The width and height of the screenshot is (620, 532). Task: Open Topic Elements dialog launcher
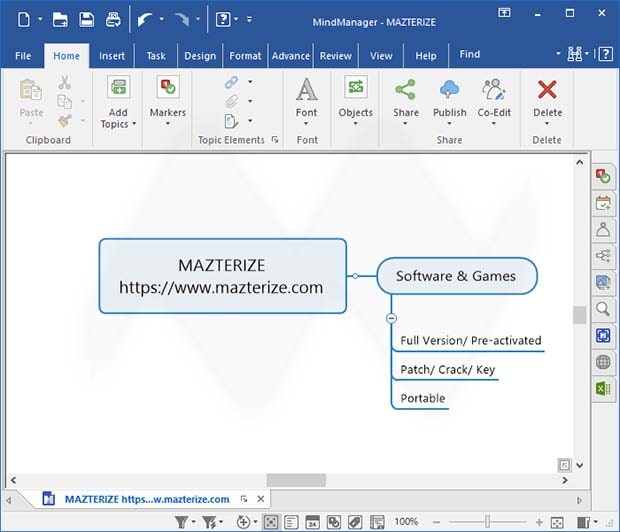click(275, 140)
